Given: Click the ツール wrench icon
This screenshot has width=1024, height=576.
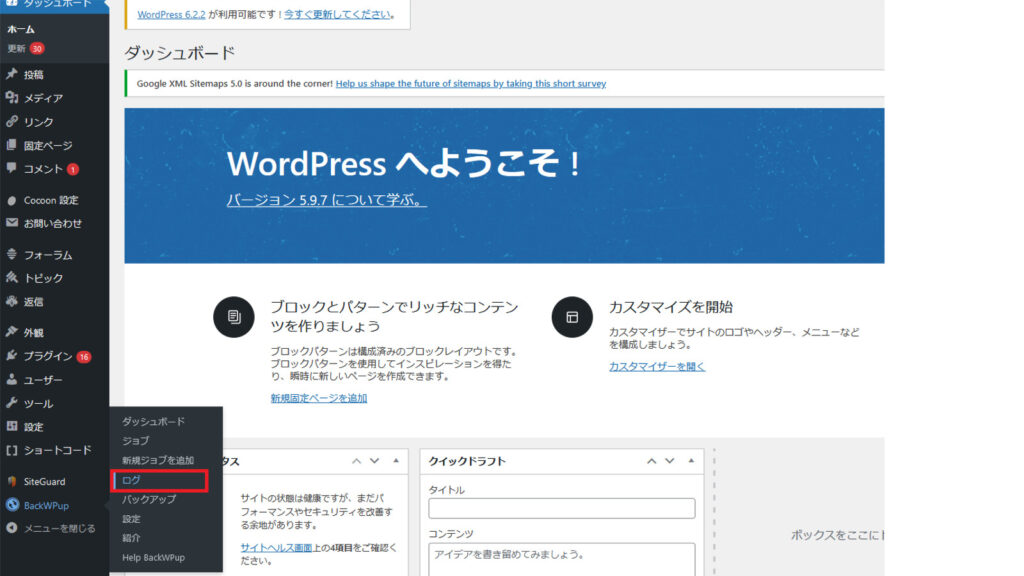Looking at the screenshot, I should [x=12, y=403].
